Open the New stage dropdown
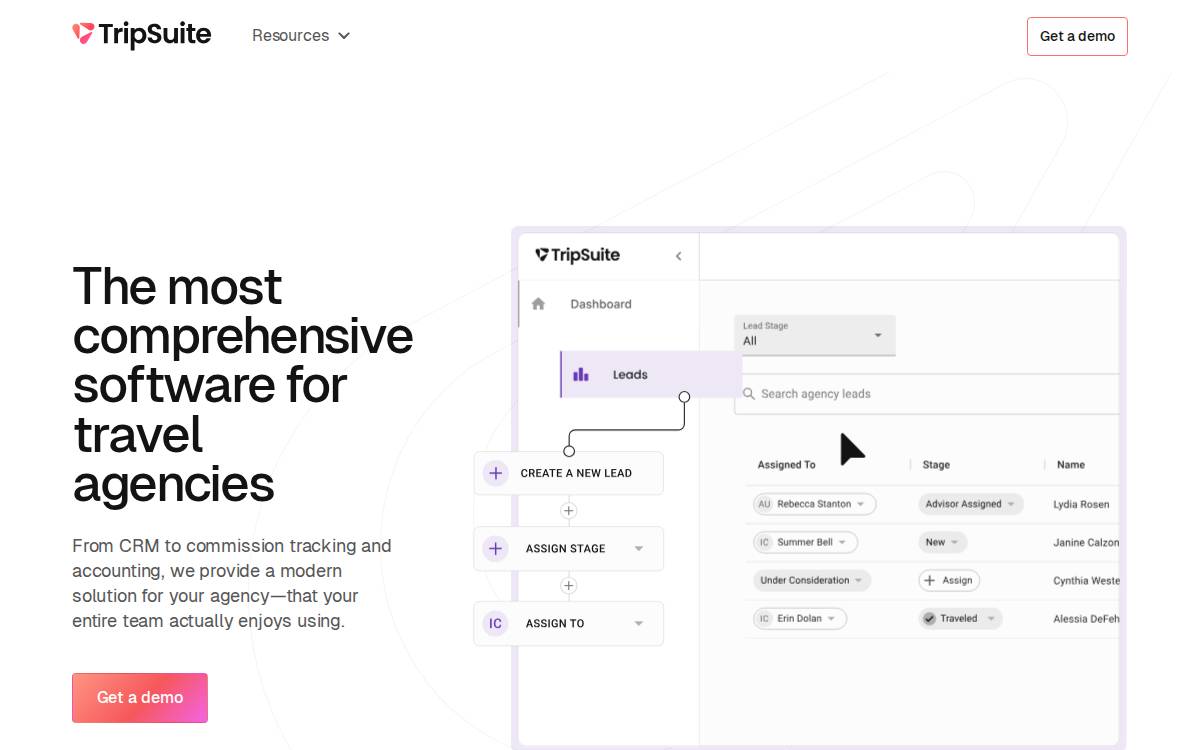1200x750 pixels. pos(942,542)
